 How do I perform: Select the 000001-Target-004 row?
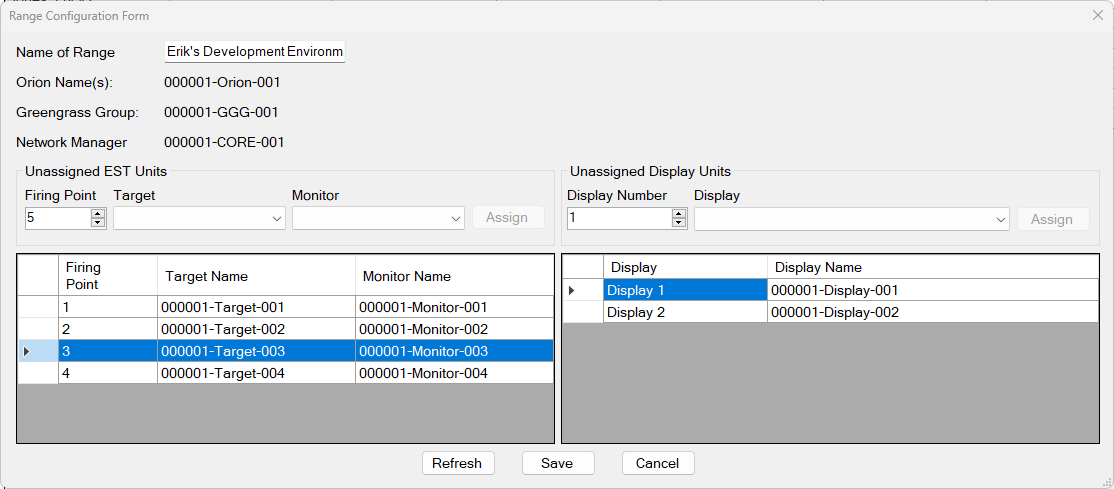(x=223, y=373)
